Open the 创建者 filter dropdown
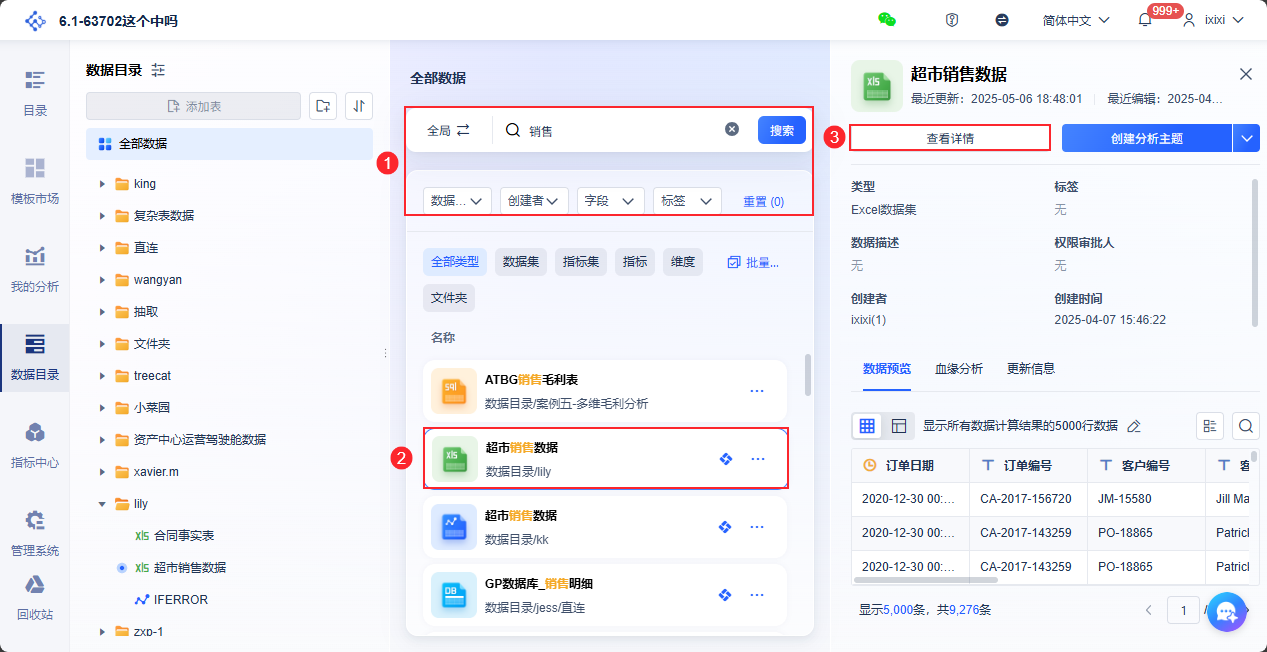The image size is (1267, 652). point(534,201)
